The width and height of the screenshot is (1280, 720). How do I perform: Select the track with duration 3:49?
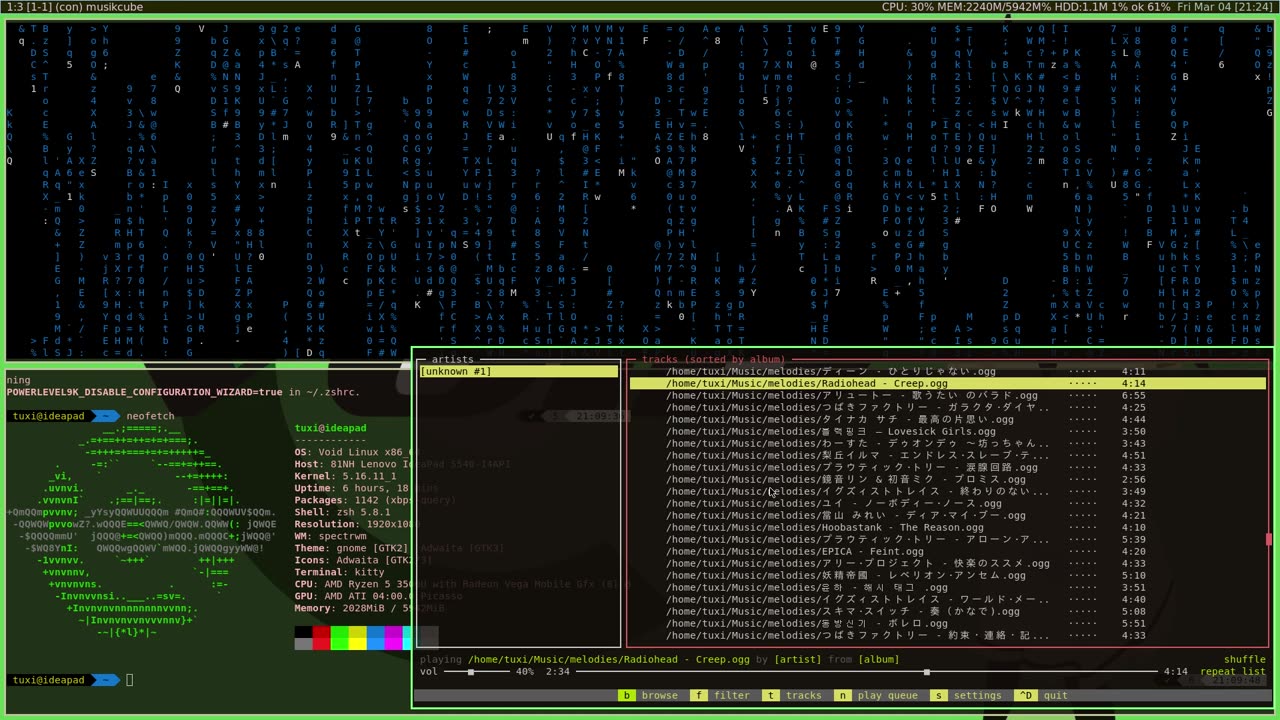[948, 492]
